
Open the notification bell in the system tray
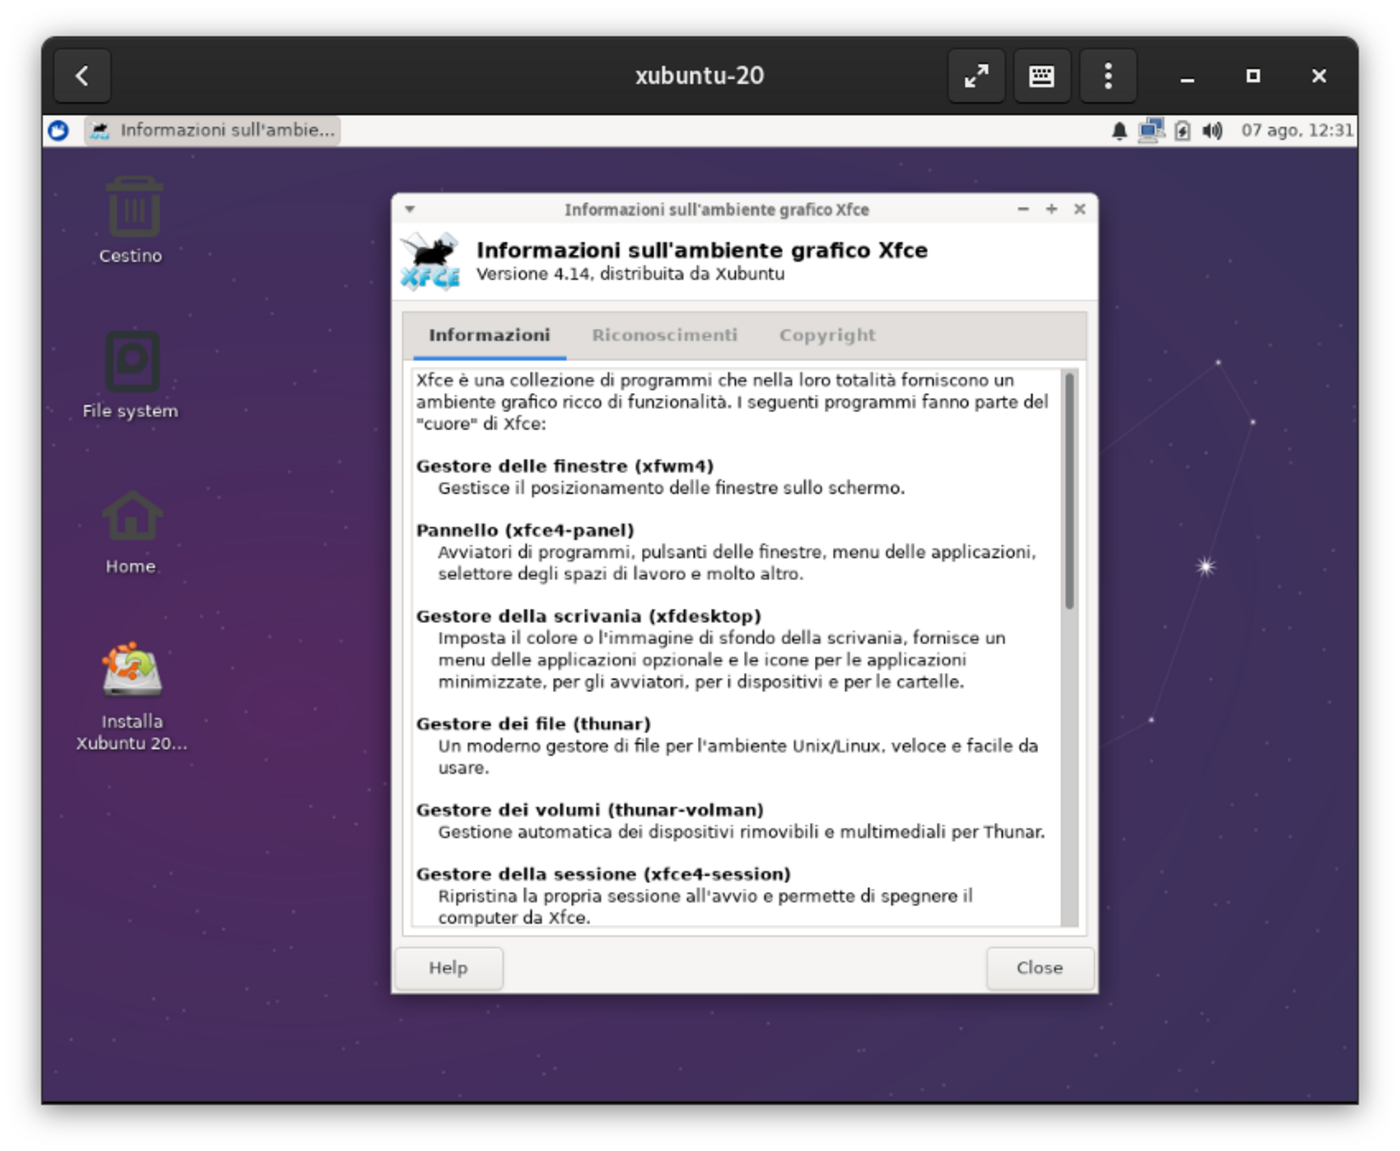point(1118,130)
